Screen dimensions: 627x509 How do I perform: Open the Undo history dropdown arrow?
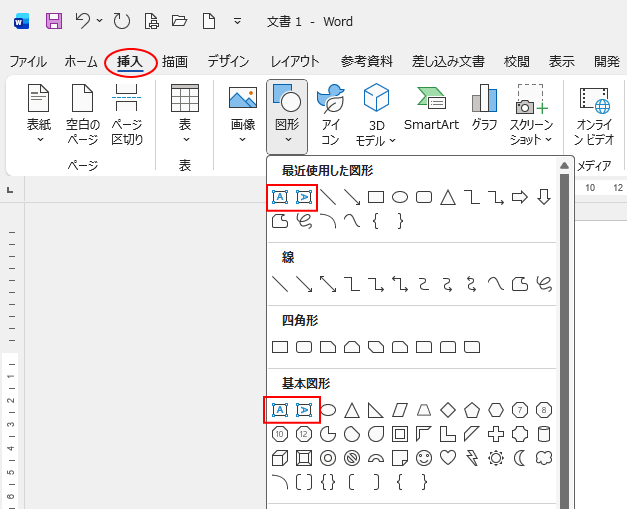100,20
